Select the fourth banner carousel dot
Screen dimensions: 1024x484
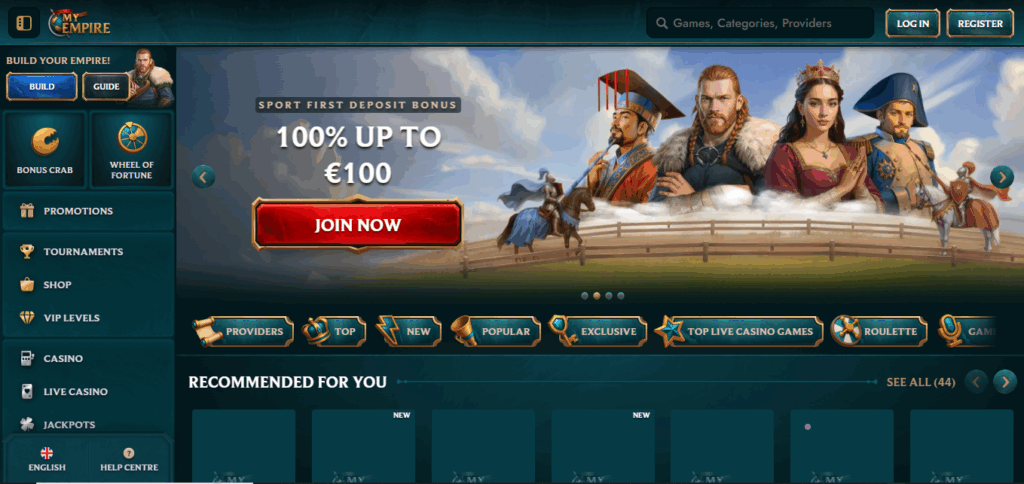click(x=620, y=296)
